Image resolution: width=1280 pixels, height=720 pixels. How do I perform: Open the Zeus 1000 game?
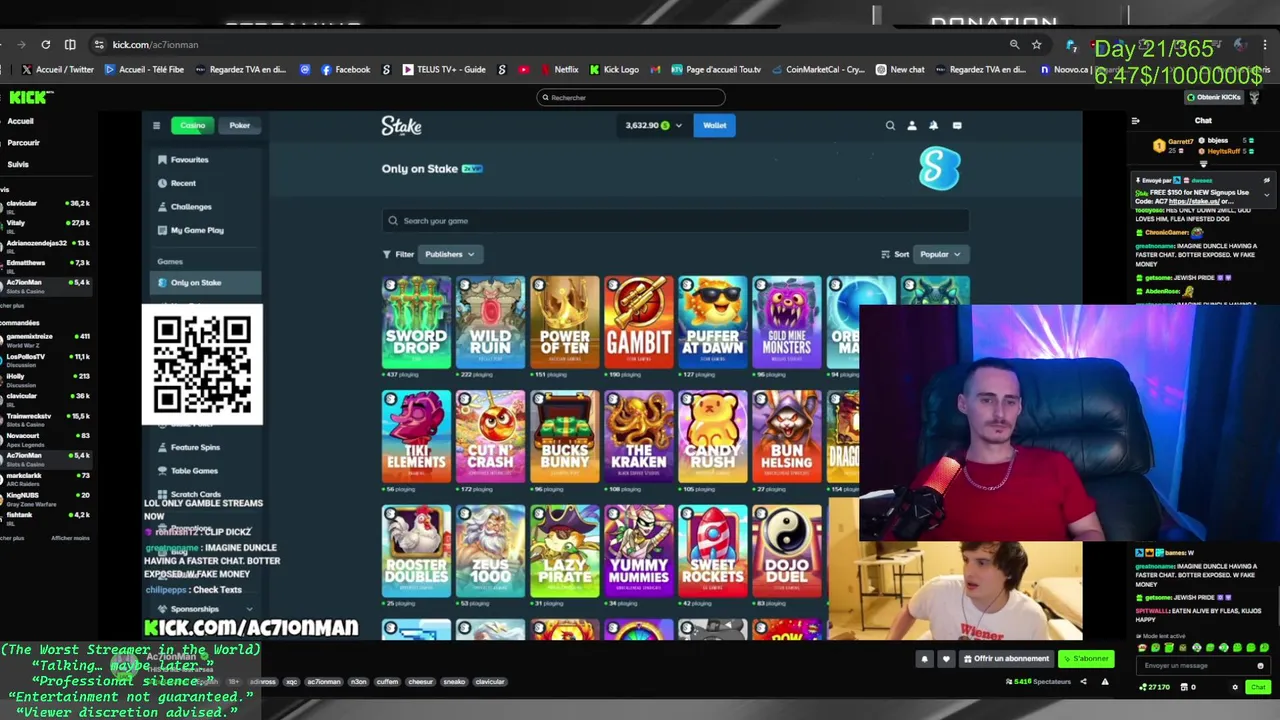(490, 551)
